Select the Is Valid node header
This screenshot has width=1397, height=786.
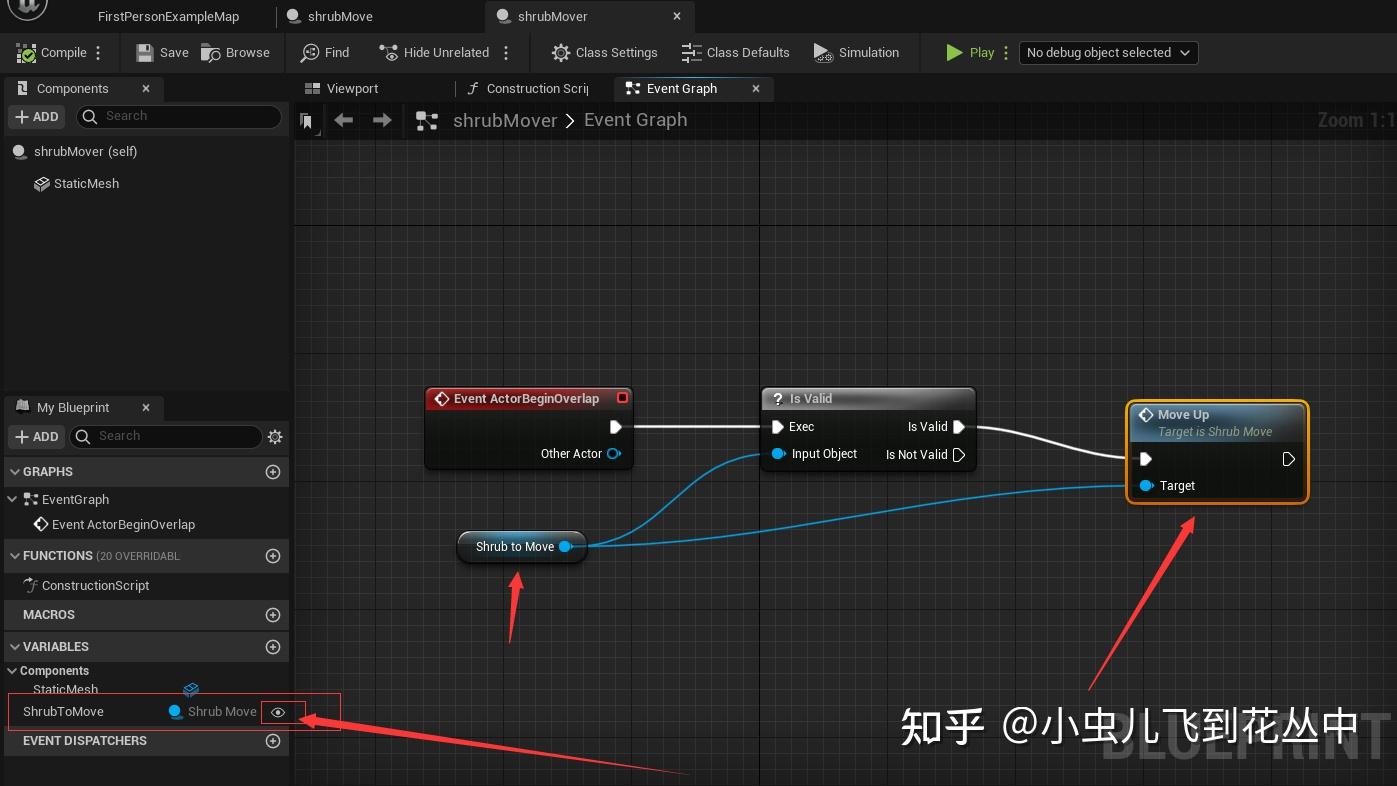(x=868, y=399)
